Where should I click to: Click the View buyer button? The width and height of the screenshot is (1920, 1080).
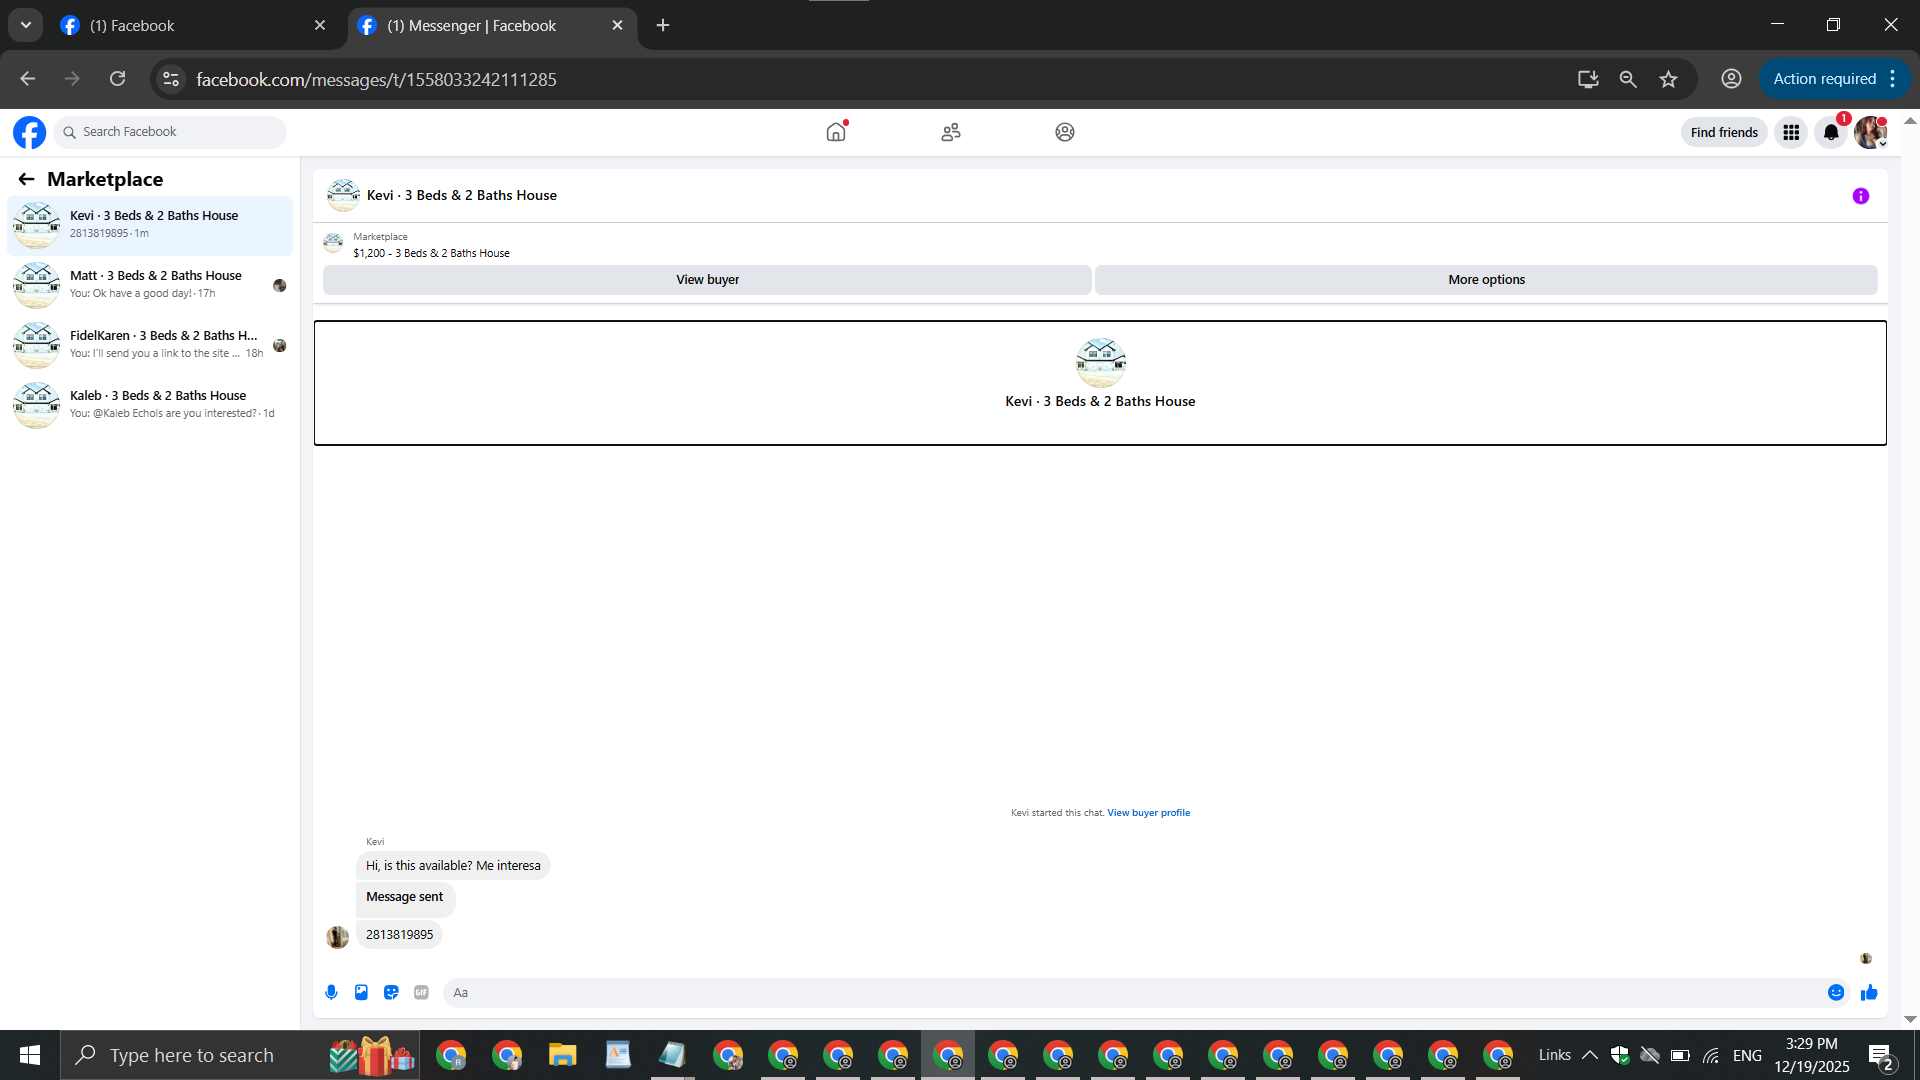[707, 280]
